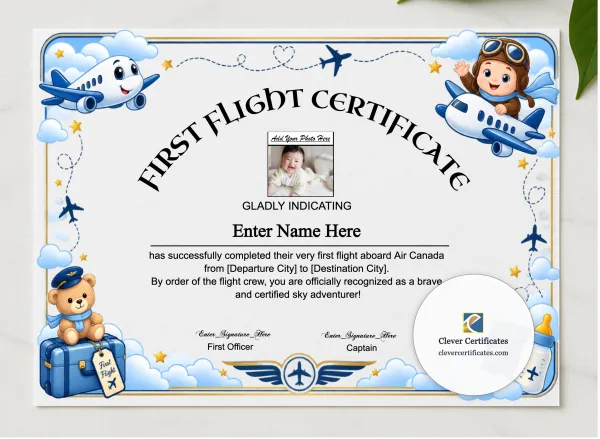Screen dimensions: 600x439
Task: Click the 'FIRST FLIGHT CERTIFICATE' arched title
Action: (304, 138)
